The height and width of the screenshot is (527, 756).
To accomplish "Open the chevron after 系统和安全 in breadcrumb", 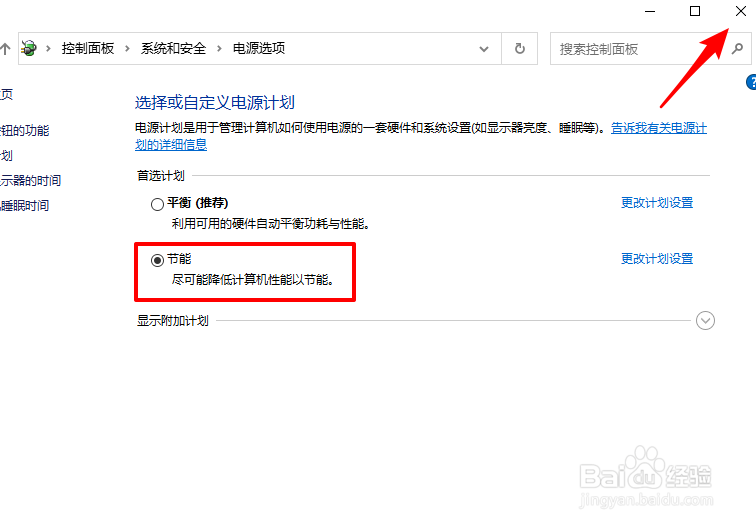I will tap(219, 49).
